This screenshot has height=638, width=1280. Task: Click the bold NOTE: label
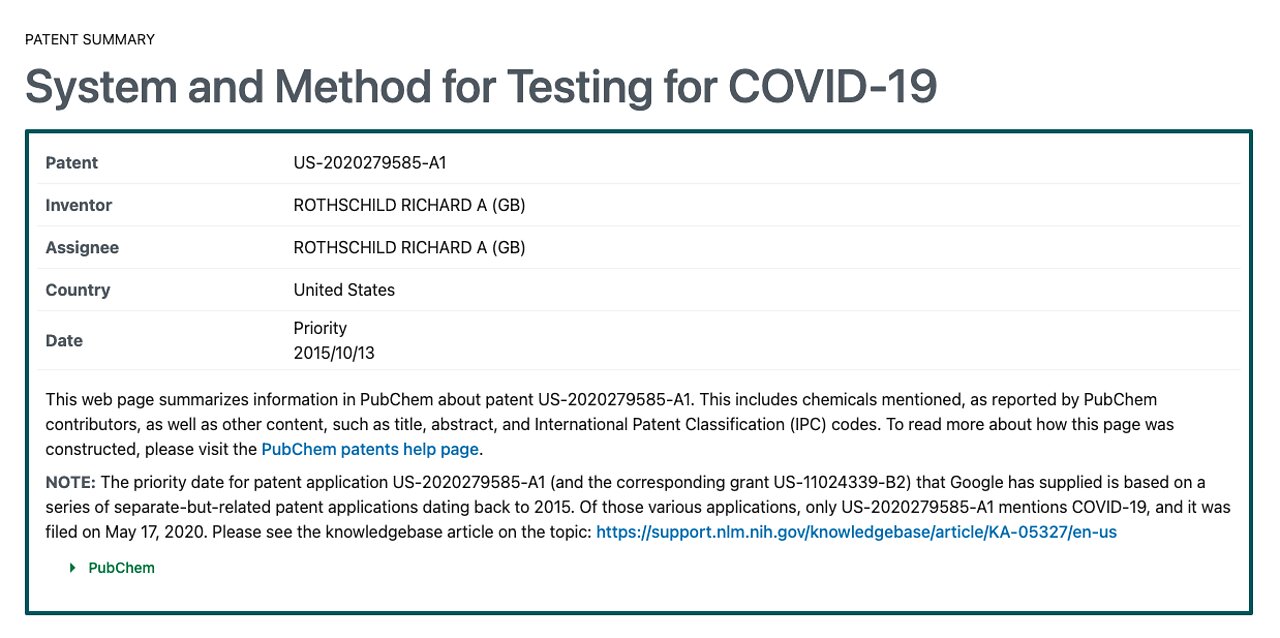(x=71, y=482)
